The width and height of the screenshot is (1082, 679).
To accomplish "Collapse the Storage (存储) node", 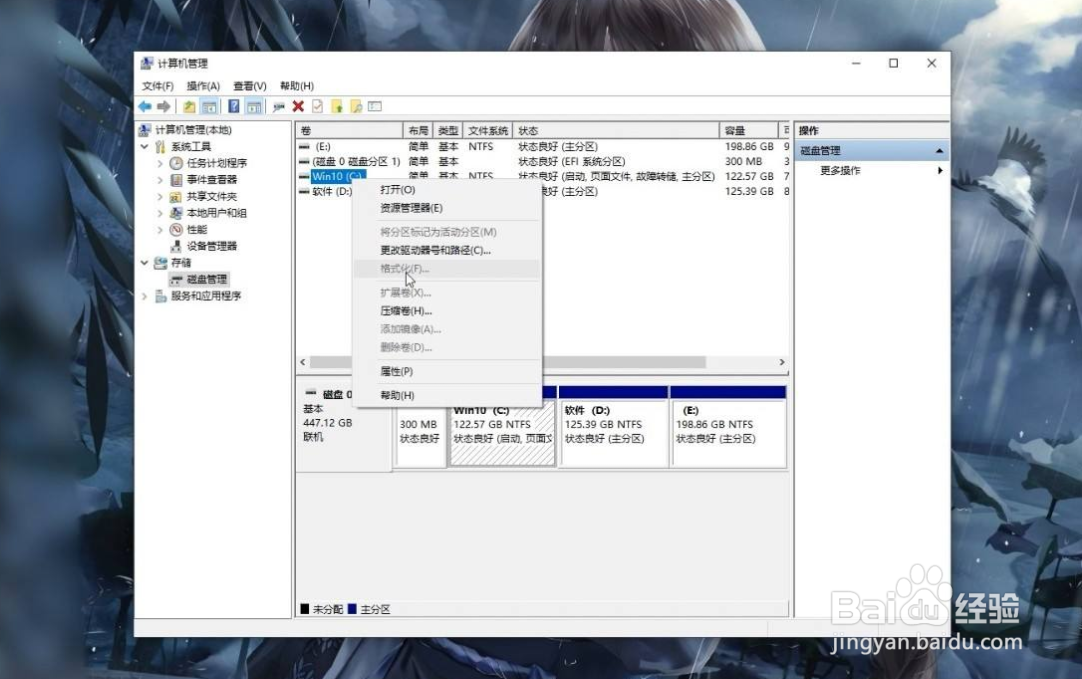I will [144, 262].
